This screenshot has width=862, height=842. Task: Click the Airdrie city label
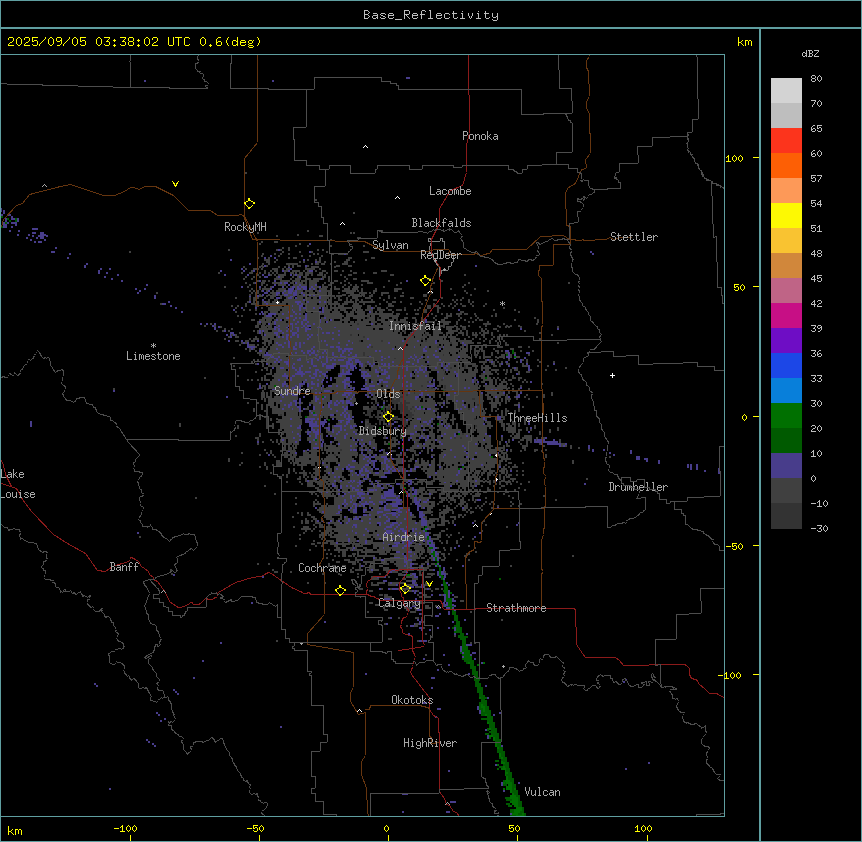coord(403,537)
